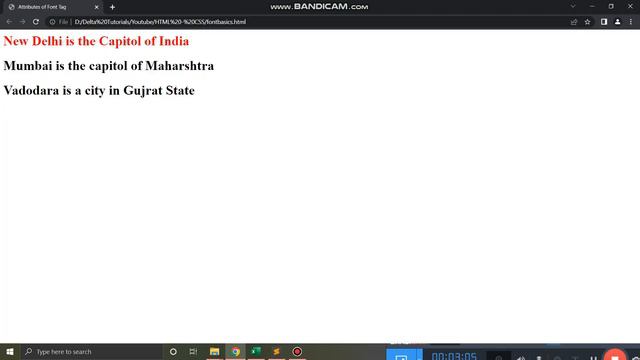Click the Mumbai is the capitol heading

109,66
